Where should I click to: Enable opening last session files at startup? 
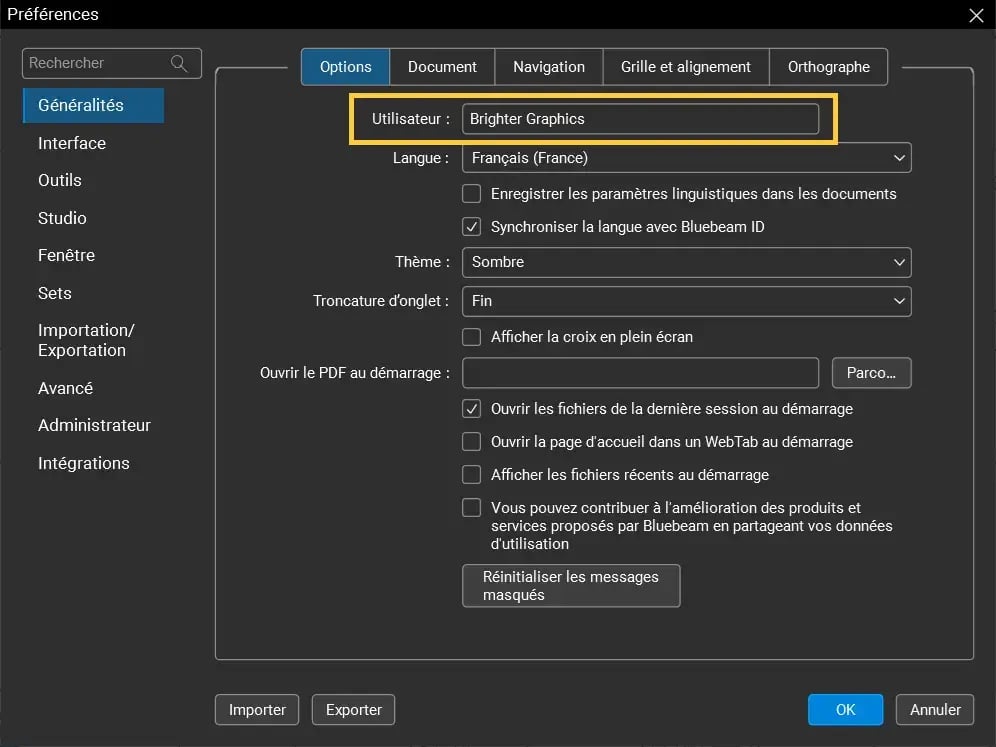471,408
